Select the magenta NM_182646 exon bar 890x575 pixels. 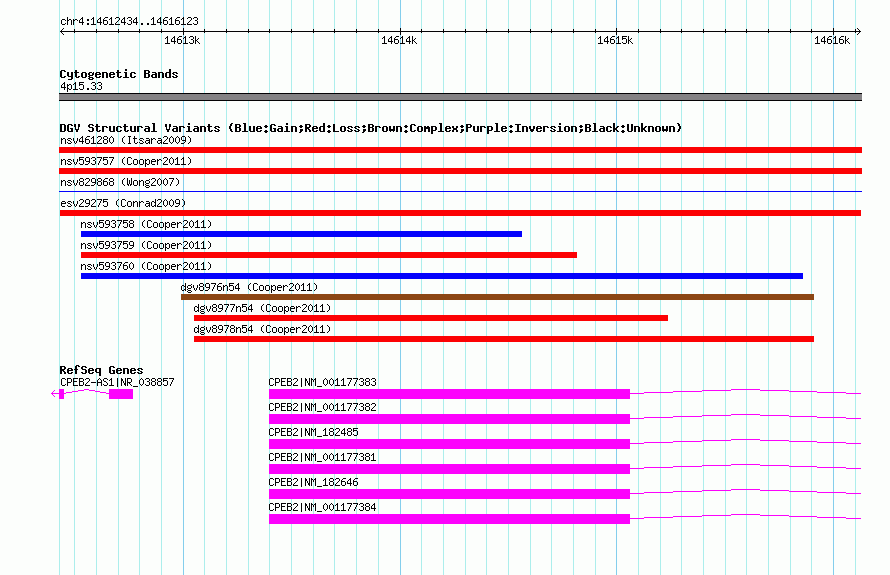point(450,494)
